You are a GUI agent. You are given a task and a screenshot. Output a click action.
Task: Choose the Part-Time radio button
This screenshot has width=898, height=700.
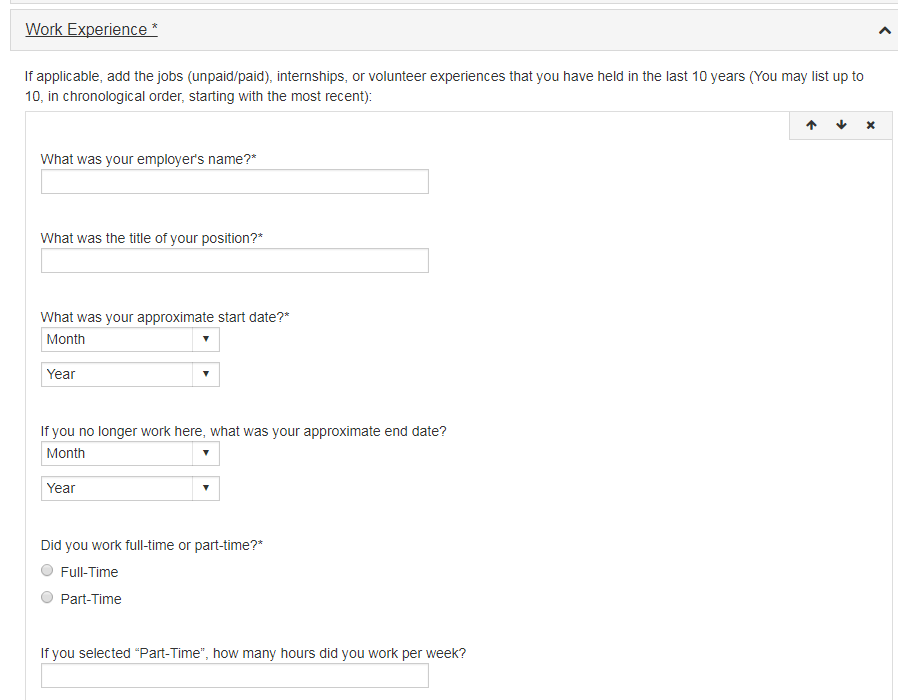coord(47,598)
